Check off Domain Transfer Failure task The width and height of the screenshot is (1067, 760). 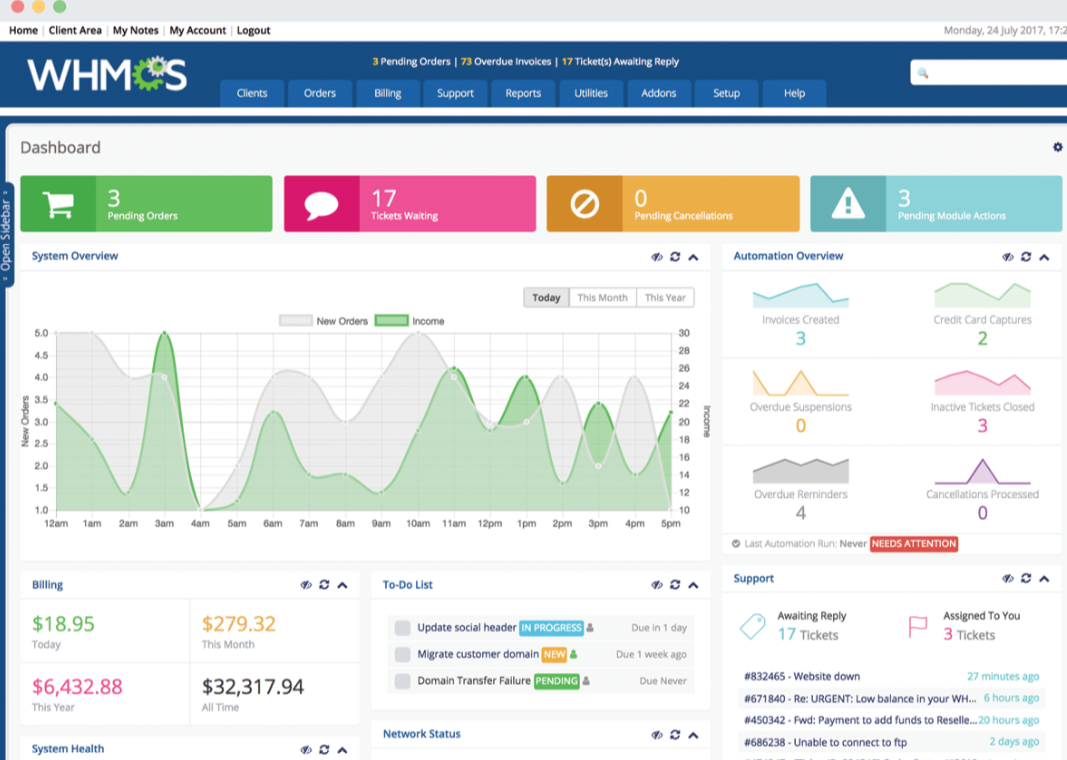[403, 681]
